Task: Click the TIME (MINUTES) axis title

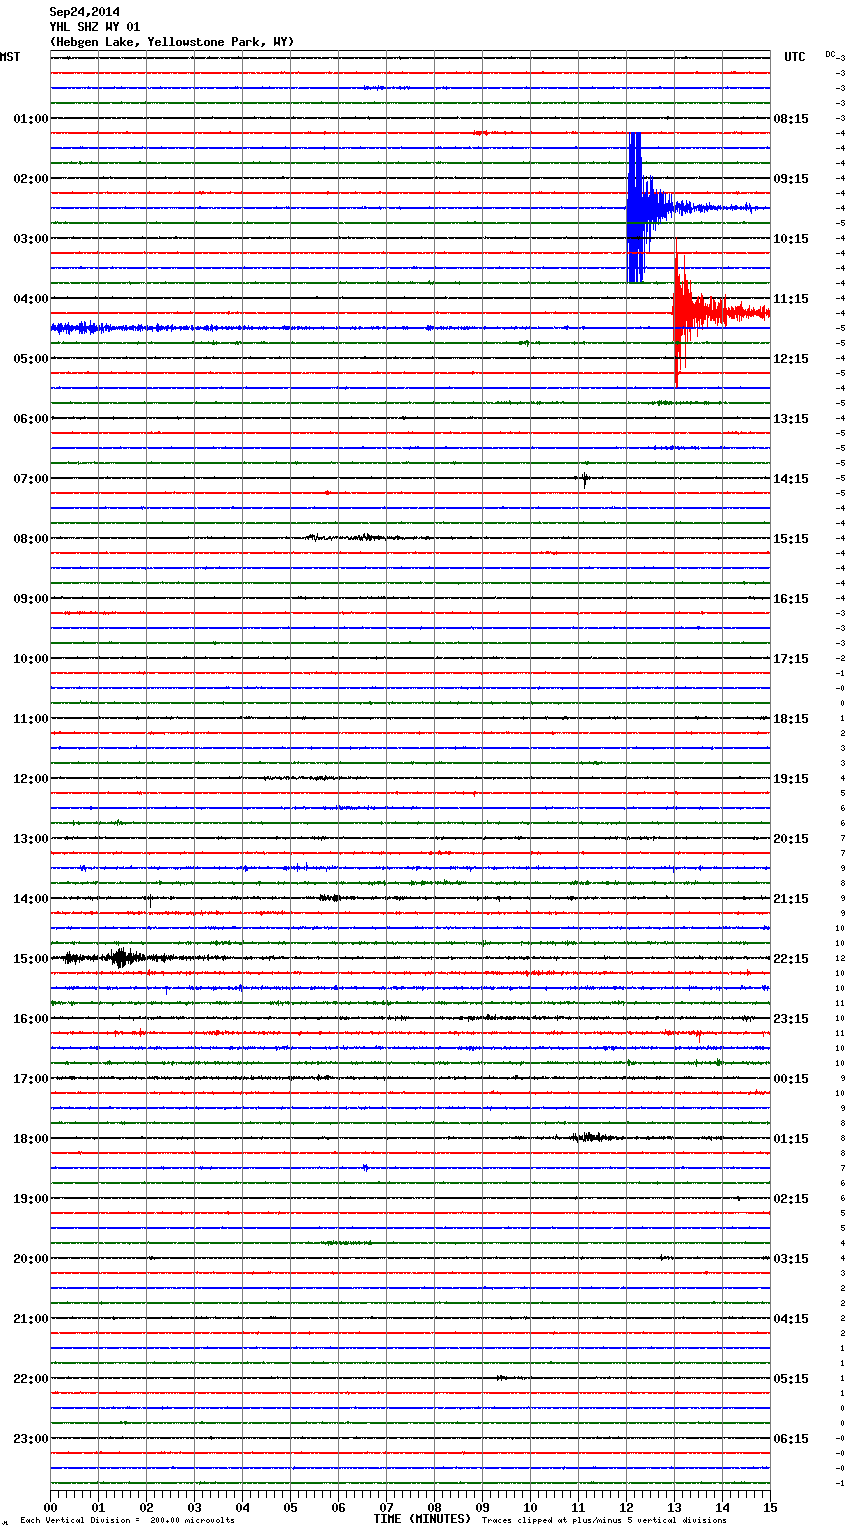Action: point(422,1519)
